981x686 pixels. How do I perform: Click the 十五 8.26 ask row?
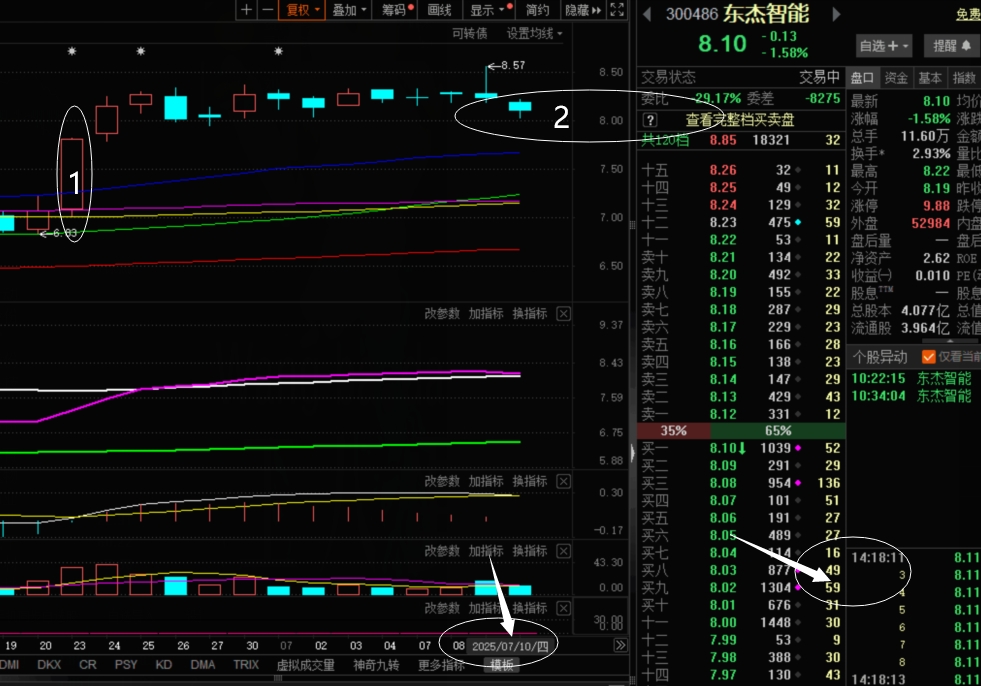[741, 170]
